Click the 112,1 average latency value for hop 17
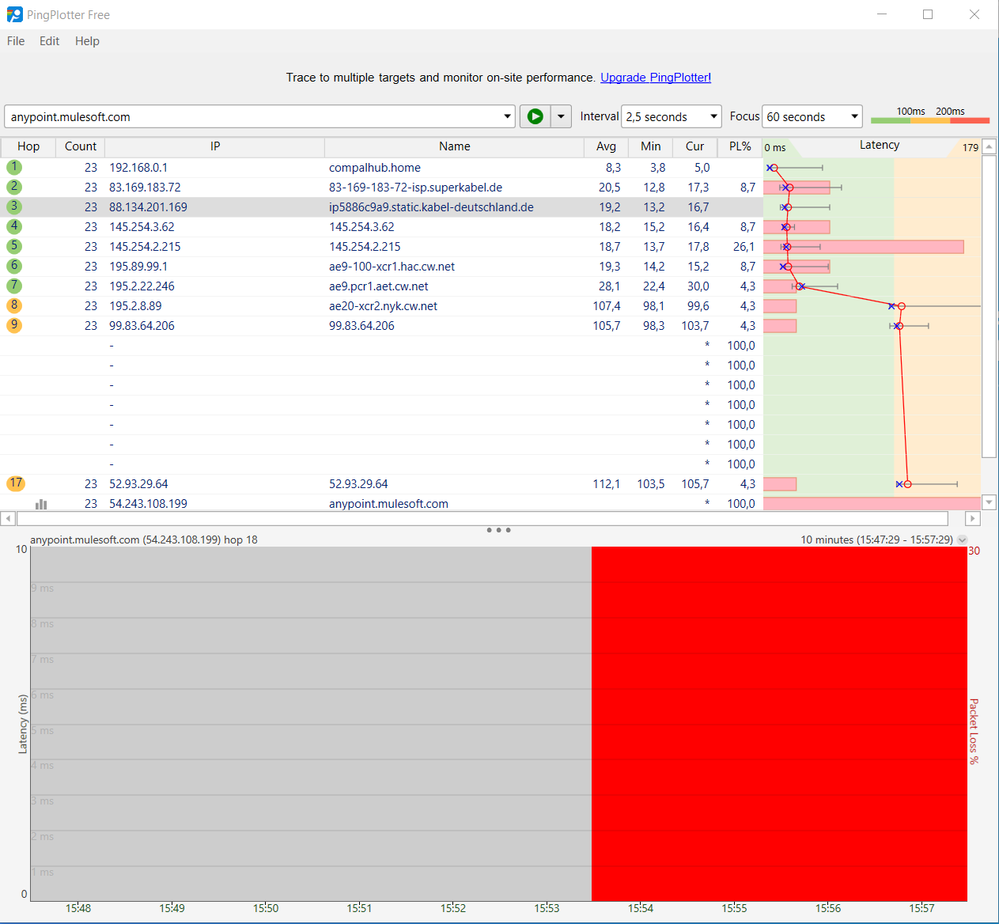 tap(606, 484)
